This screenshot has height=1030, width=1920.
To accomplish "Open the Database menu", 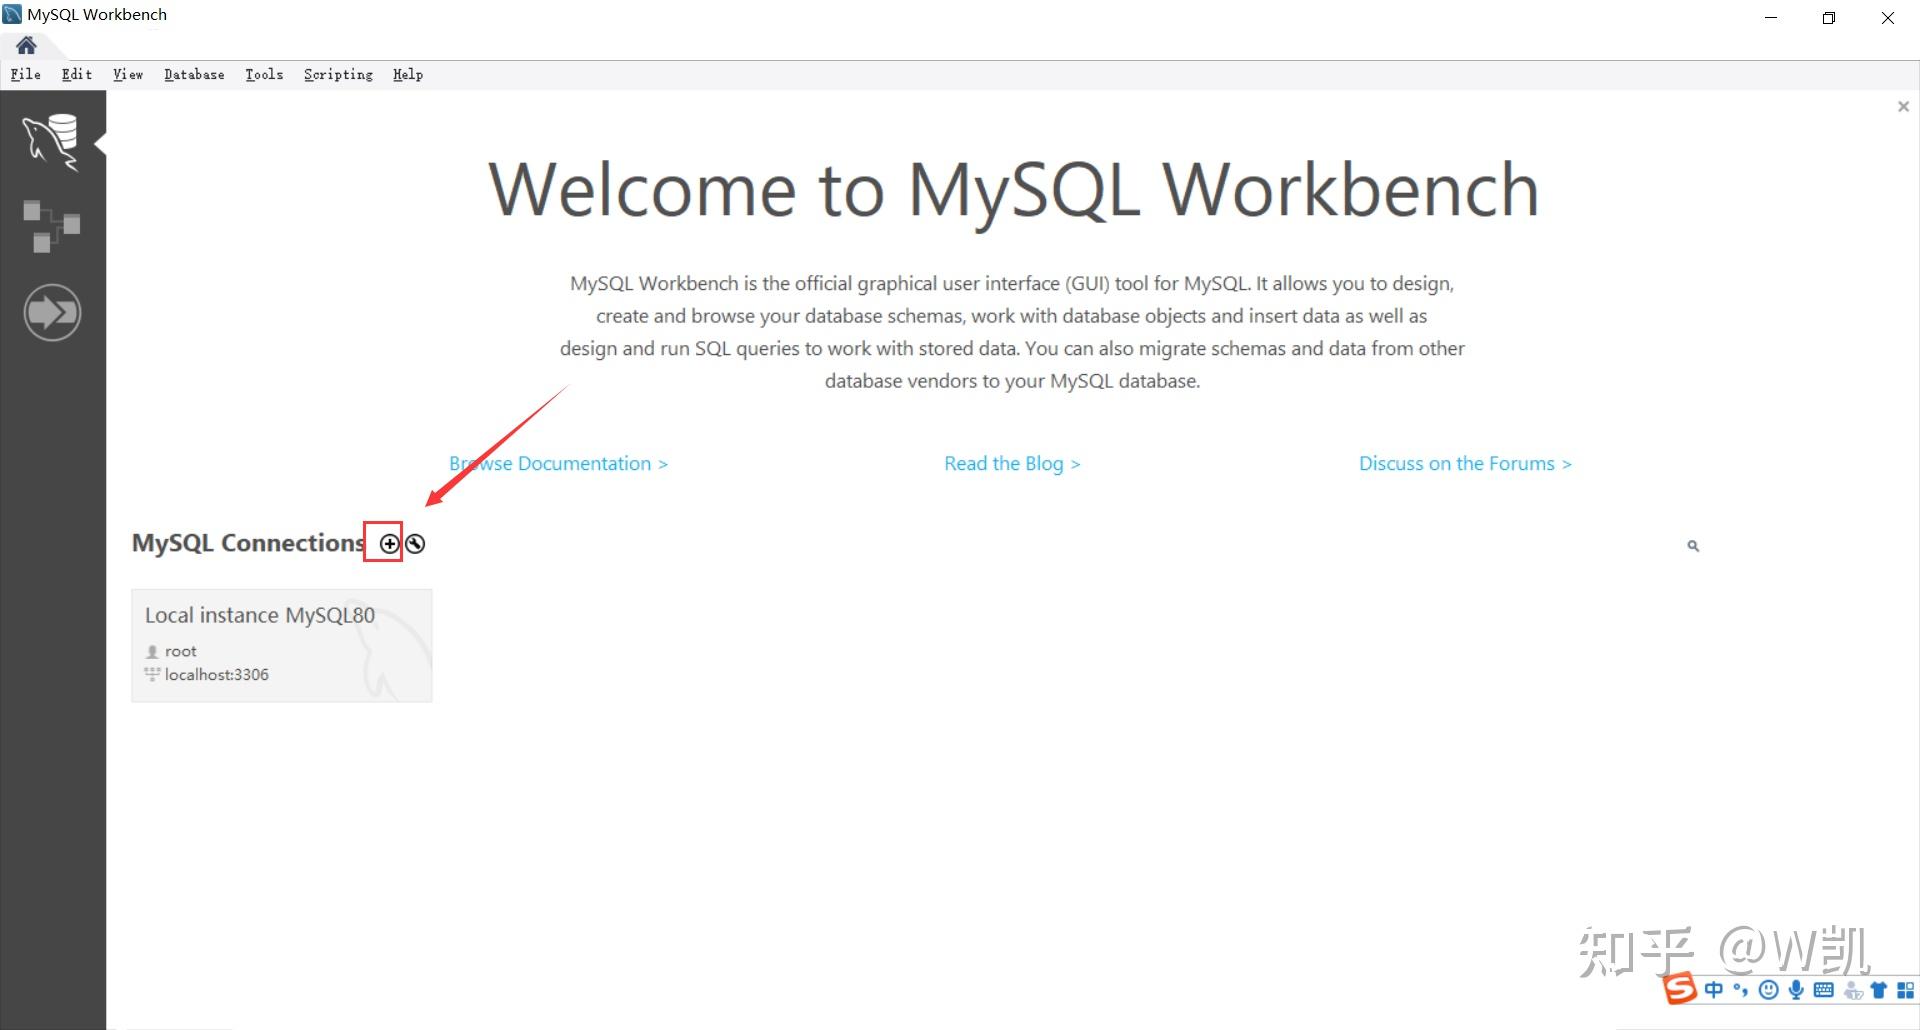I will click(194, 74).
